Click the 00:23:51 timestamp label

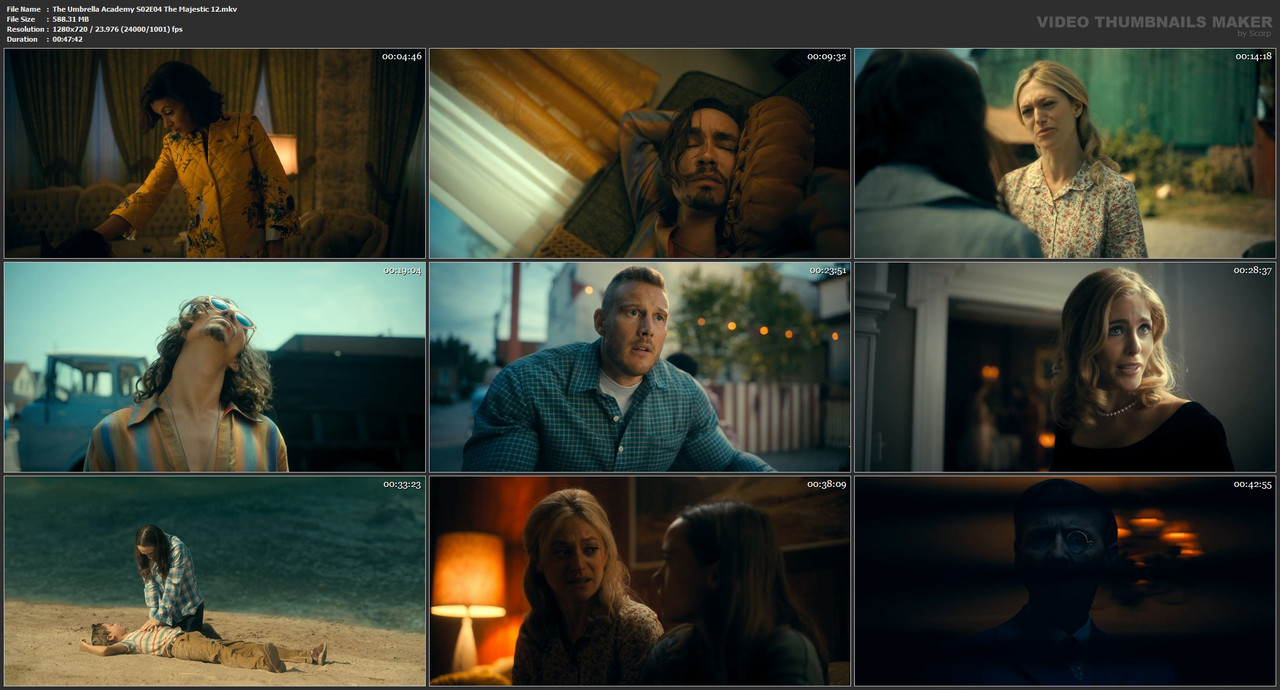click(827, 270)
